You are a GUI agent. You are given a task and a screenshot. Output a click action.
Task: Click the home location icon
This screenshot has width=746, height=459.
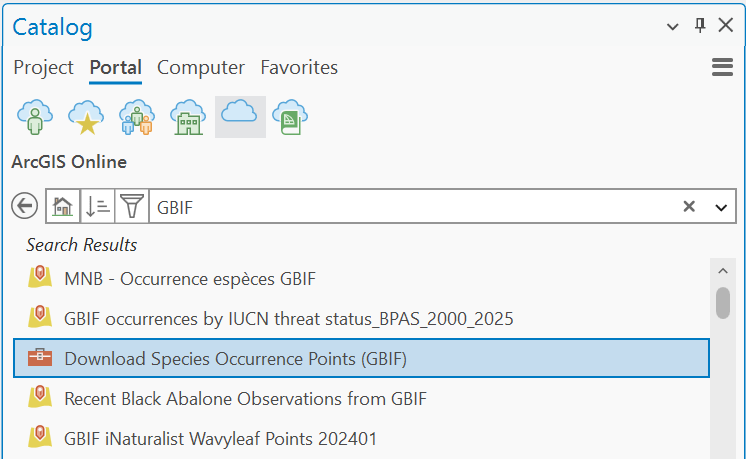(62, 207)
